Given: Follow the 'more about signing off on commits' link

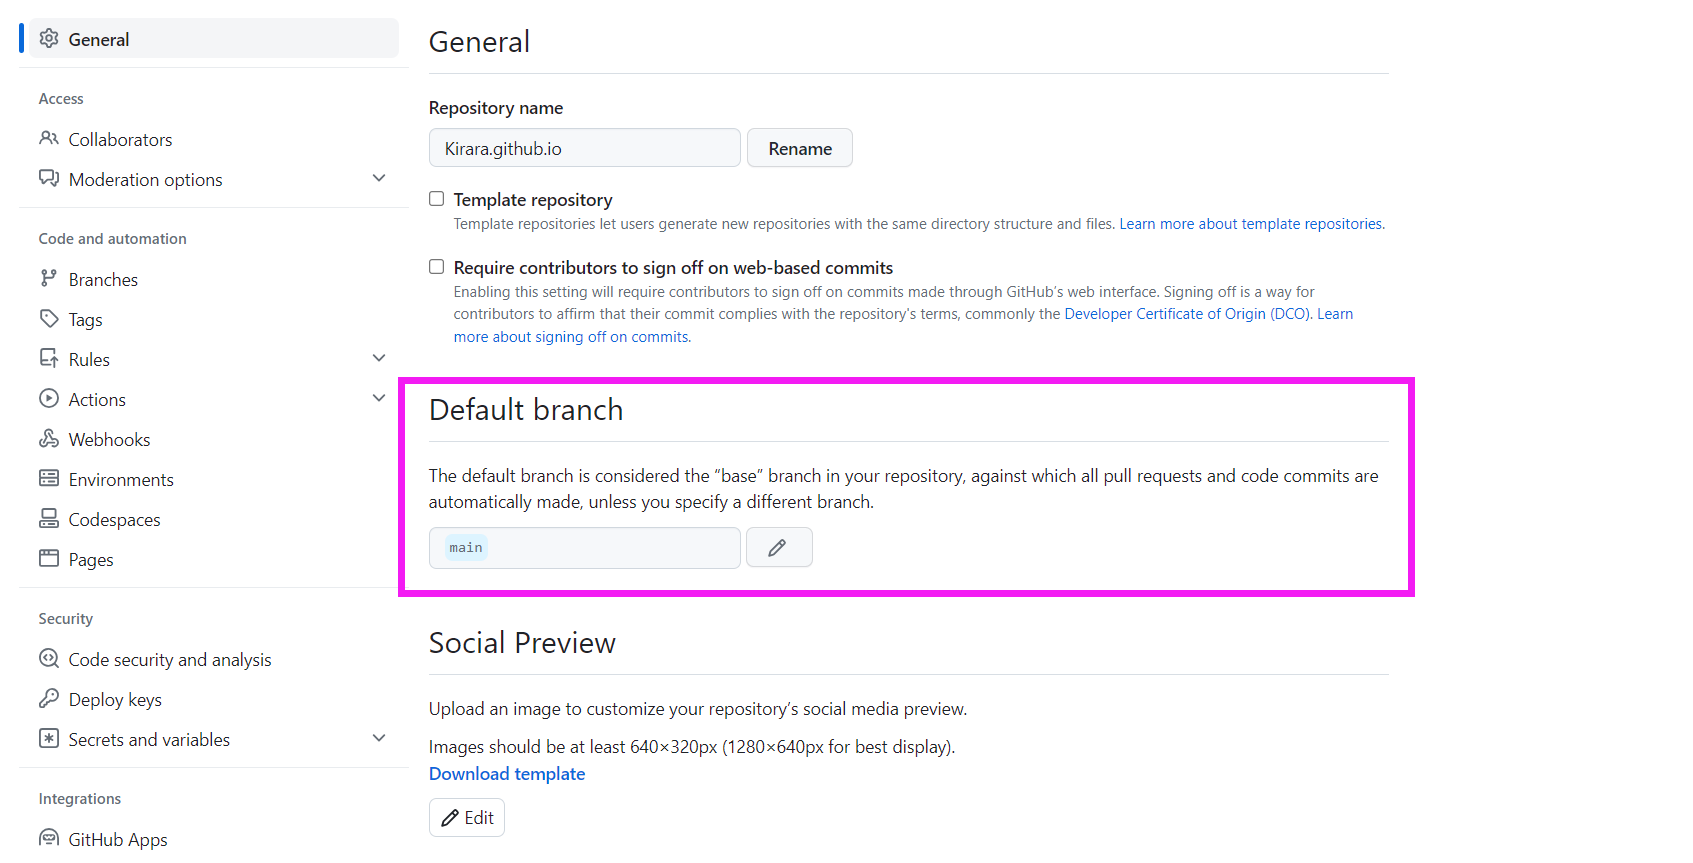Looking at the screenshot, I should pyautogui.click(x=571, y=337).
